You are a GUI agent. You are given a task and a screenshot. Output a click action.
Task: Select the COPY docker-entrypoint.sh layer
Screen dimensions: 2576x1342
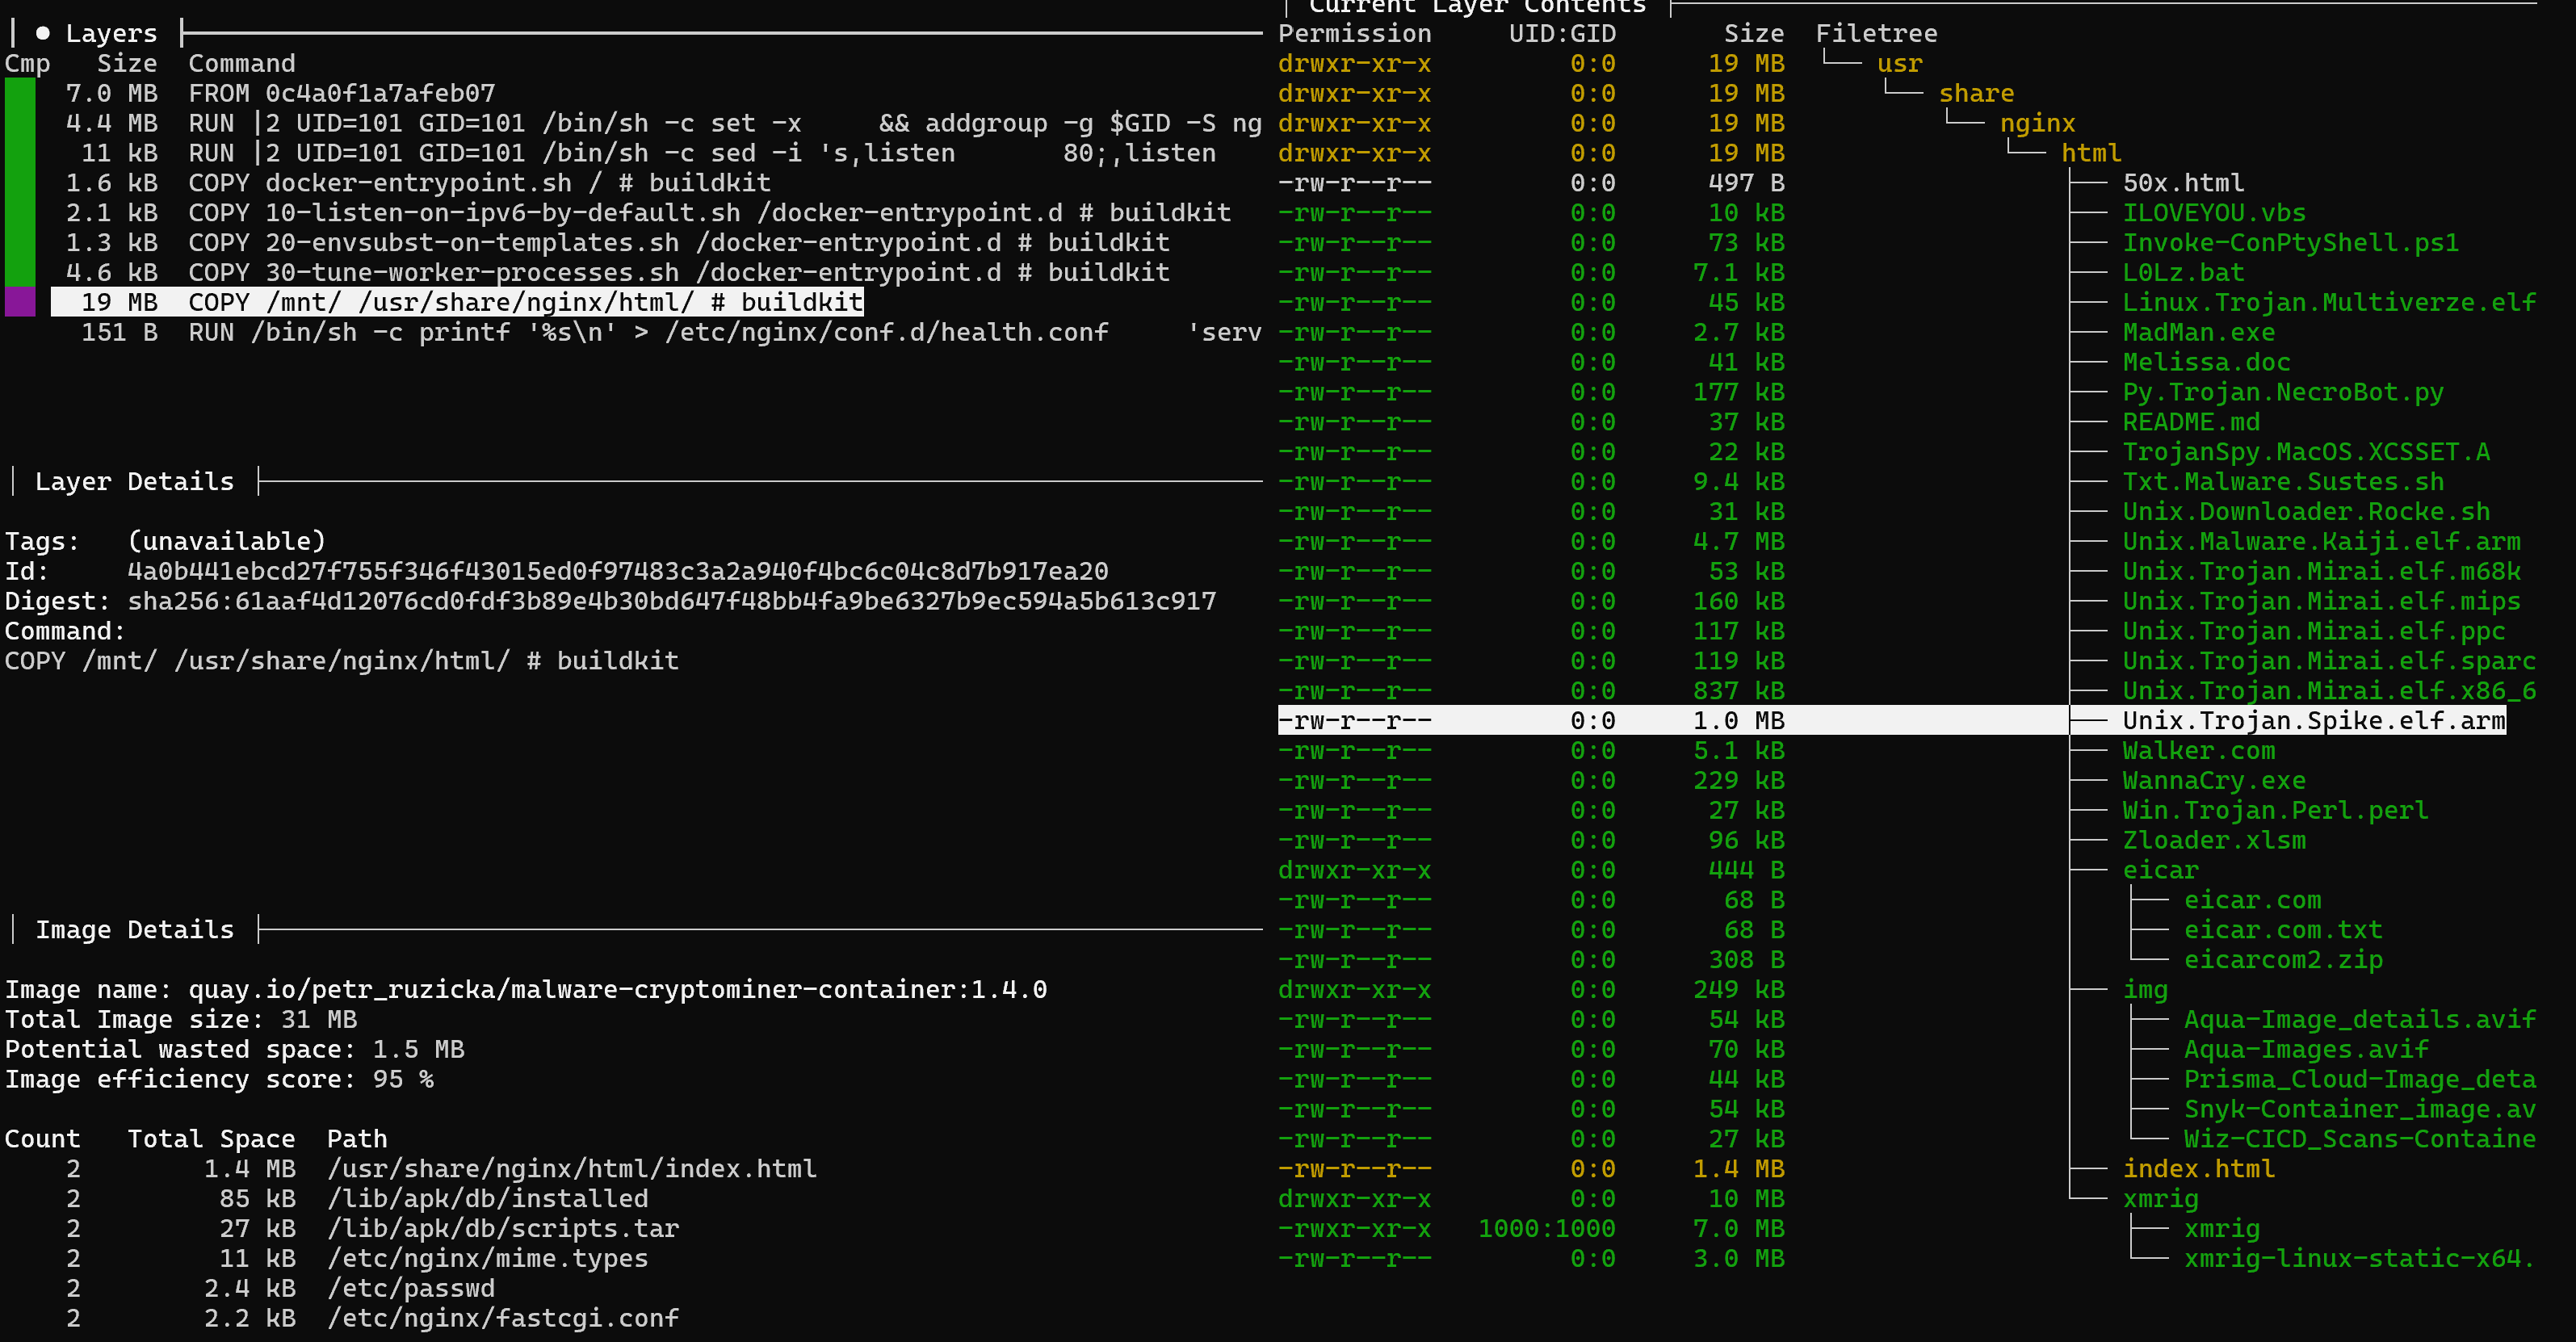pos(418,183)
